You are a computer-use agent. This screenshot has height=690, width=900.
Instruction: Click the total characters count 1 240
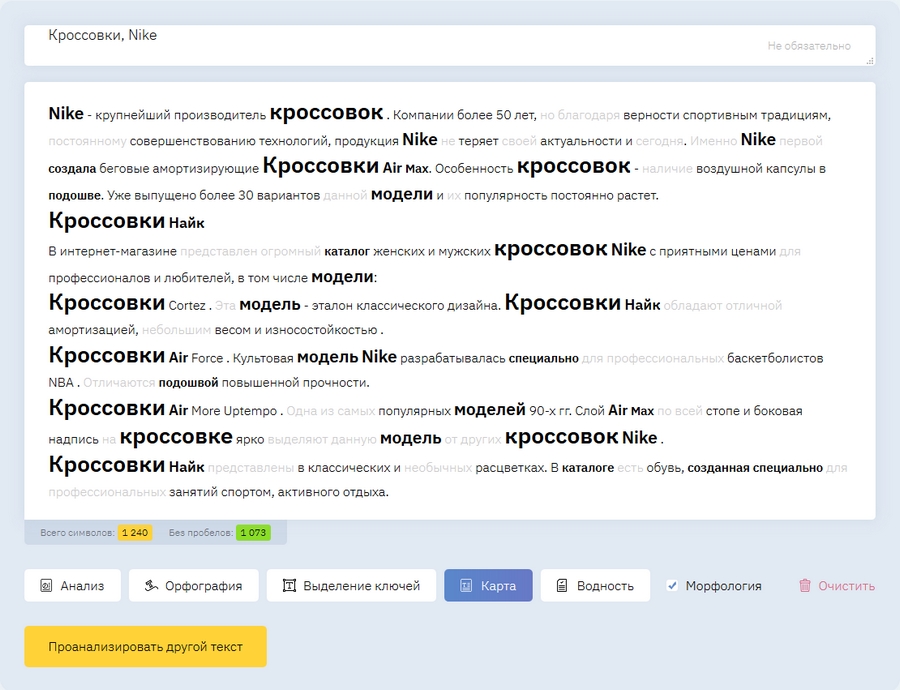click(135, 533)
